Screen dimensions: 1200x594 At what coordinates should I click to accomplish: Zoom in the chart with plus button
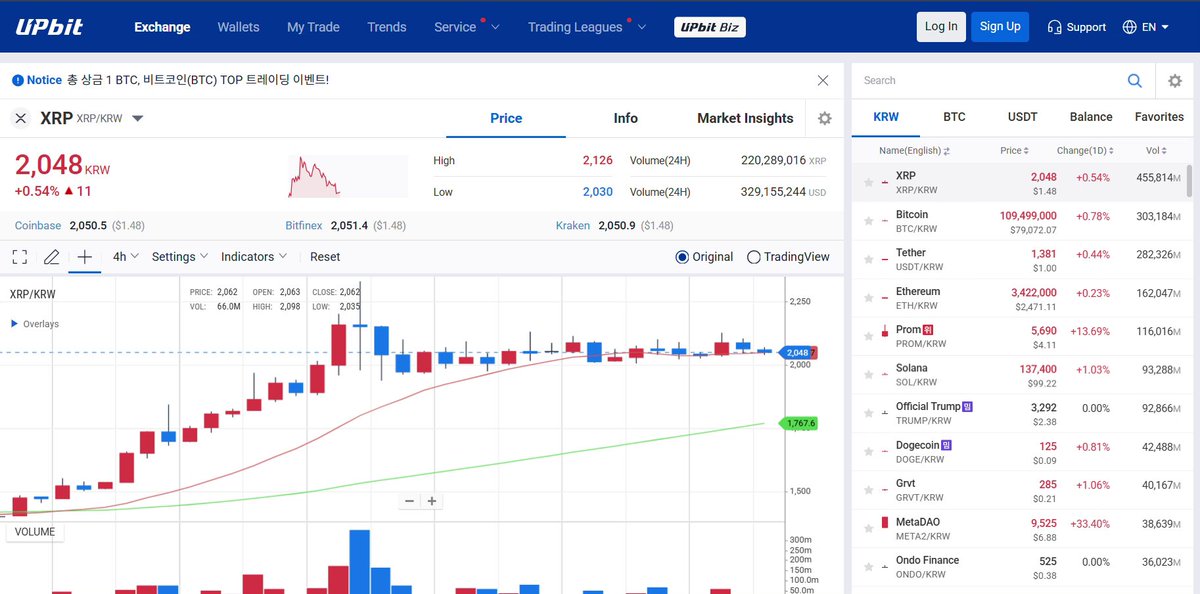point(432,501)
